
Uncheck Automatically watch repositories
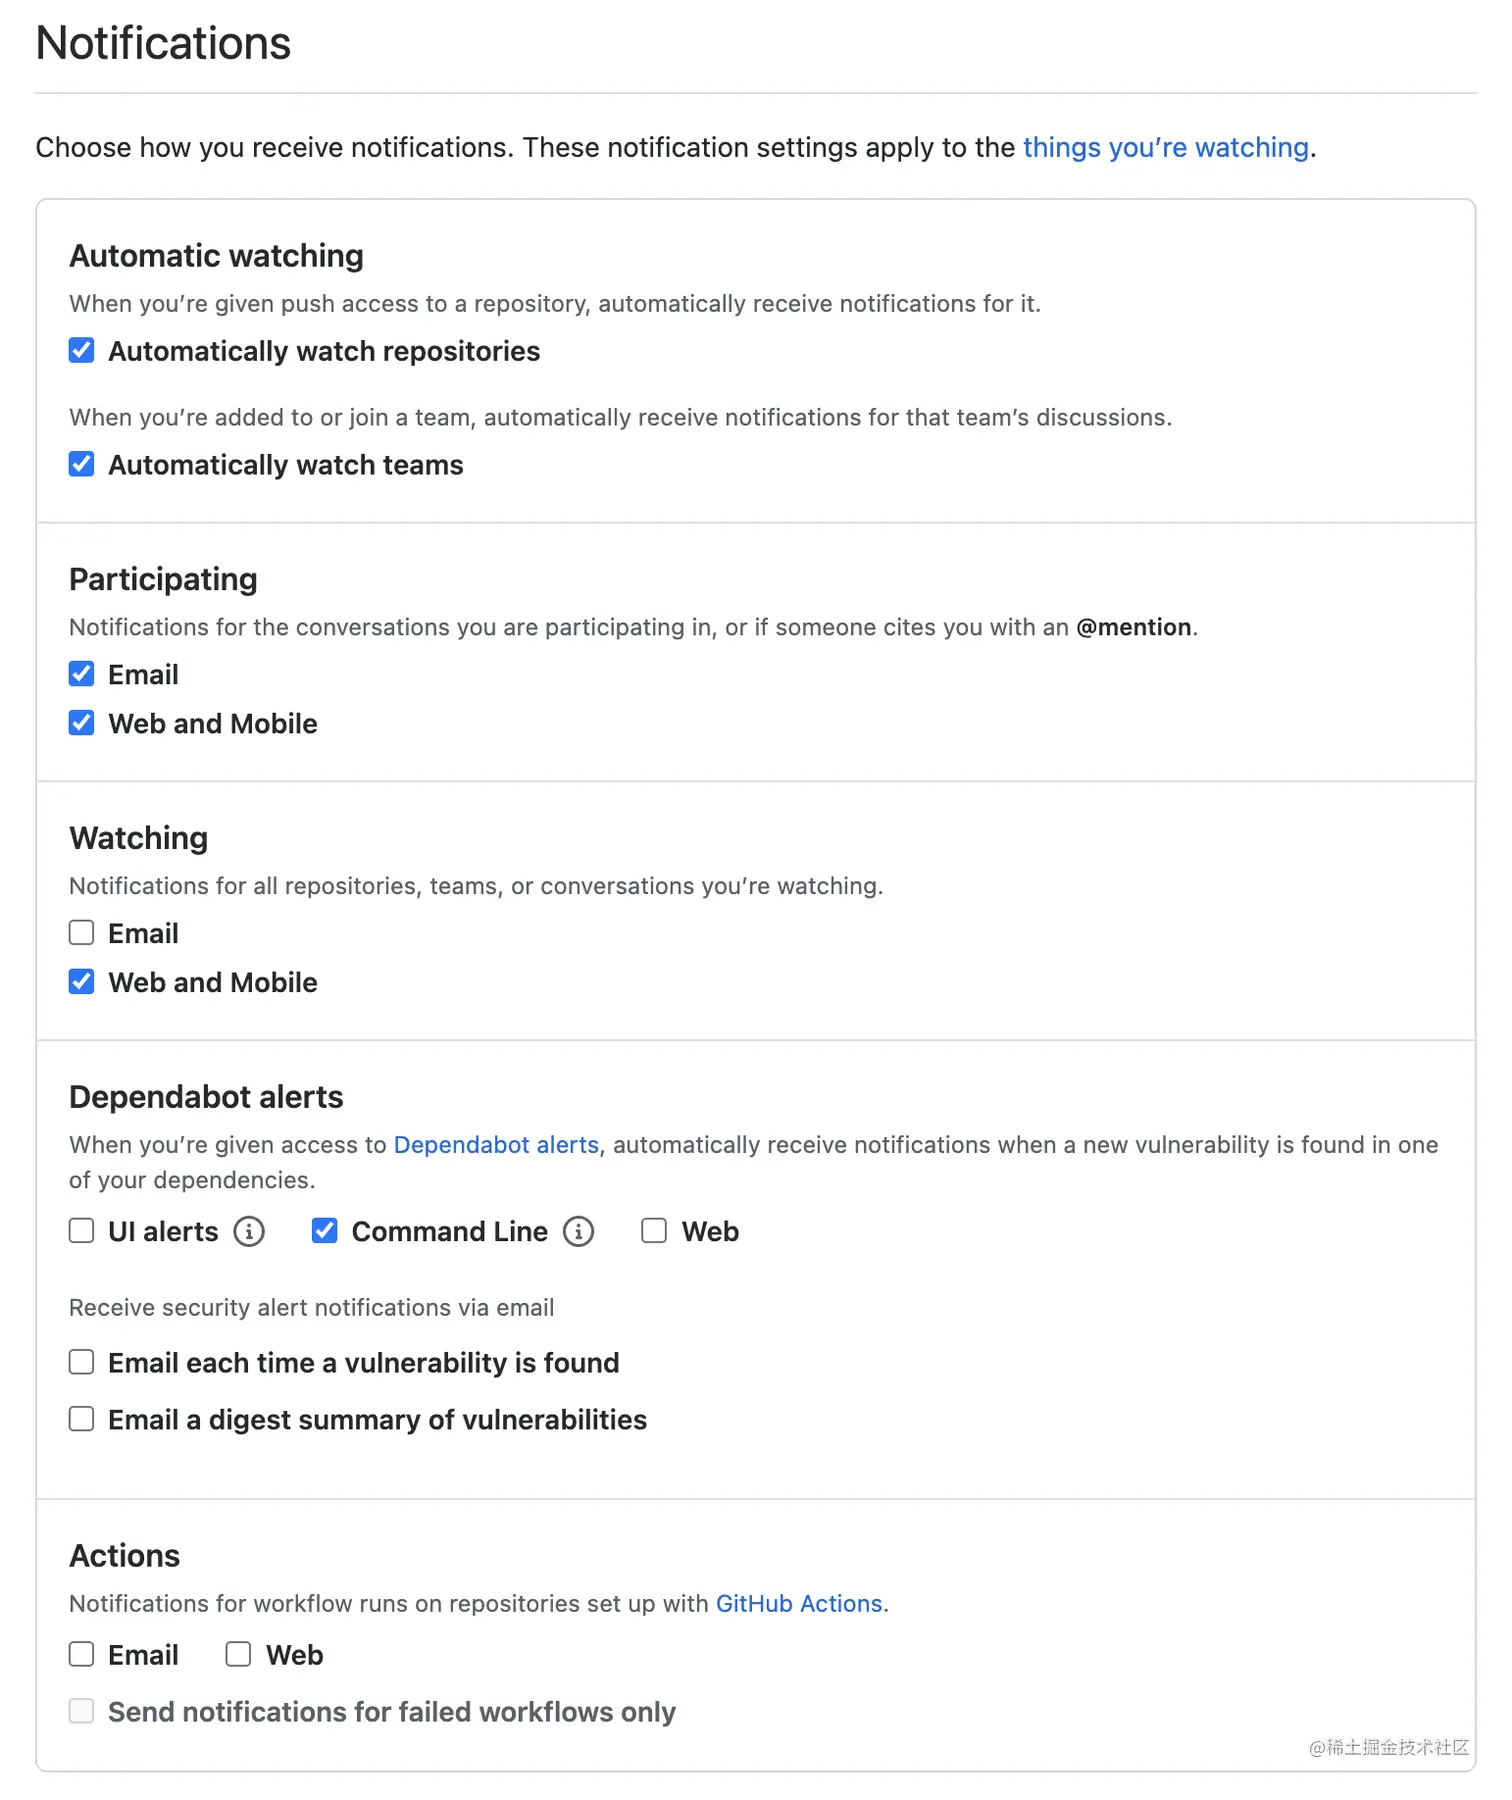click(81, 351)
